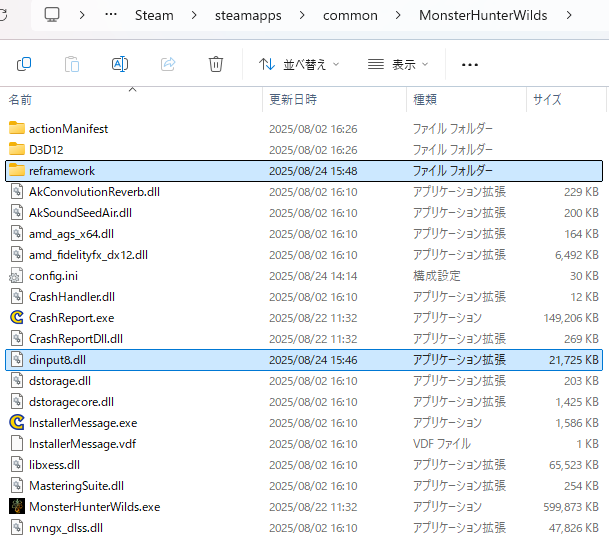Click the 2025/08/24 14:14 date of config.ini
609x537 pixels.
tap(313, 276)
